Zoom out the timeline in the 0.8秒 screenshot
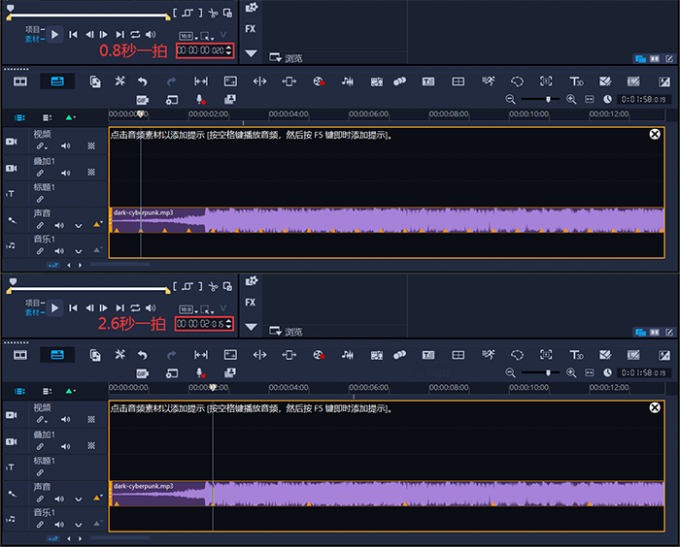The width and height of the screenshot is (680, 547). tap(510, 100)
